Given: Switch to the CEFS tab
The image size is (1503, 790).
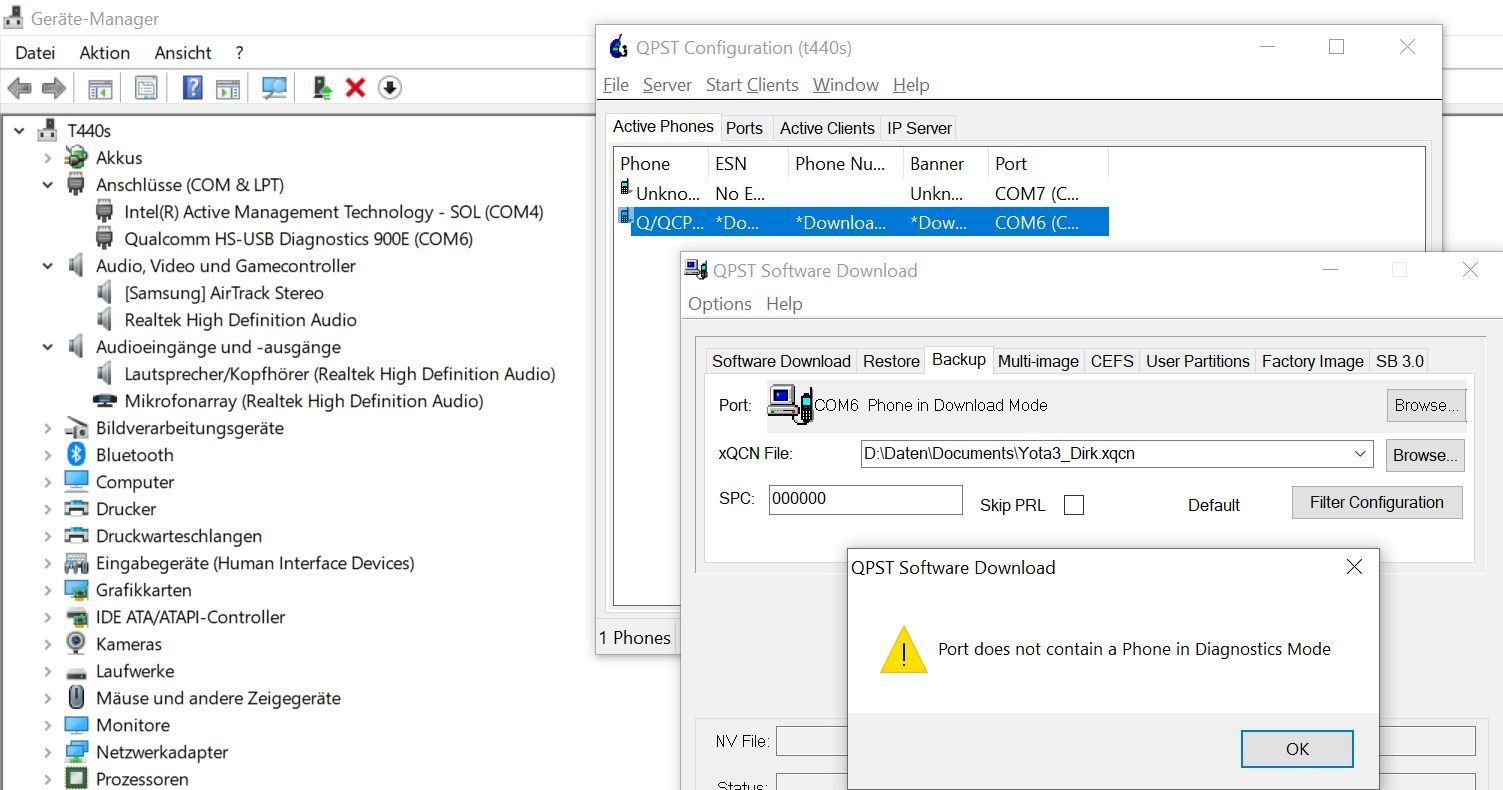Looking at the screenshot, I should point(1112,361).
